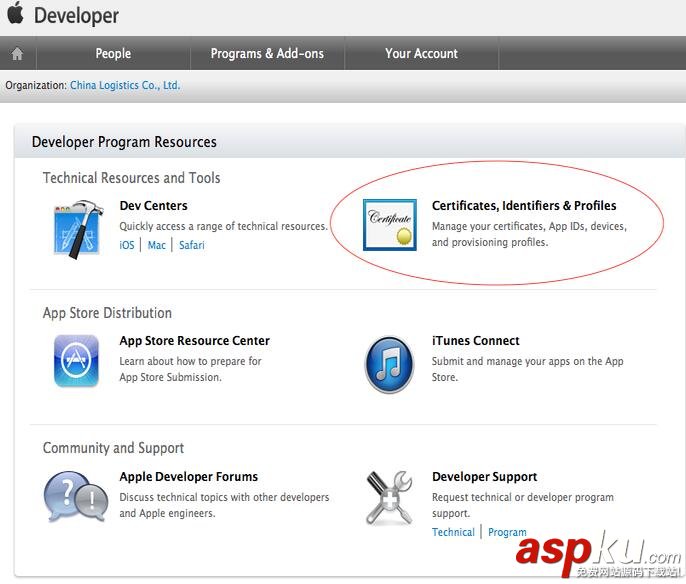Open the Apple Developer Forums heading
Screen dimensions: 686x584
click(x=189, y=476)
